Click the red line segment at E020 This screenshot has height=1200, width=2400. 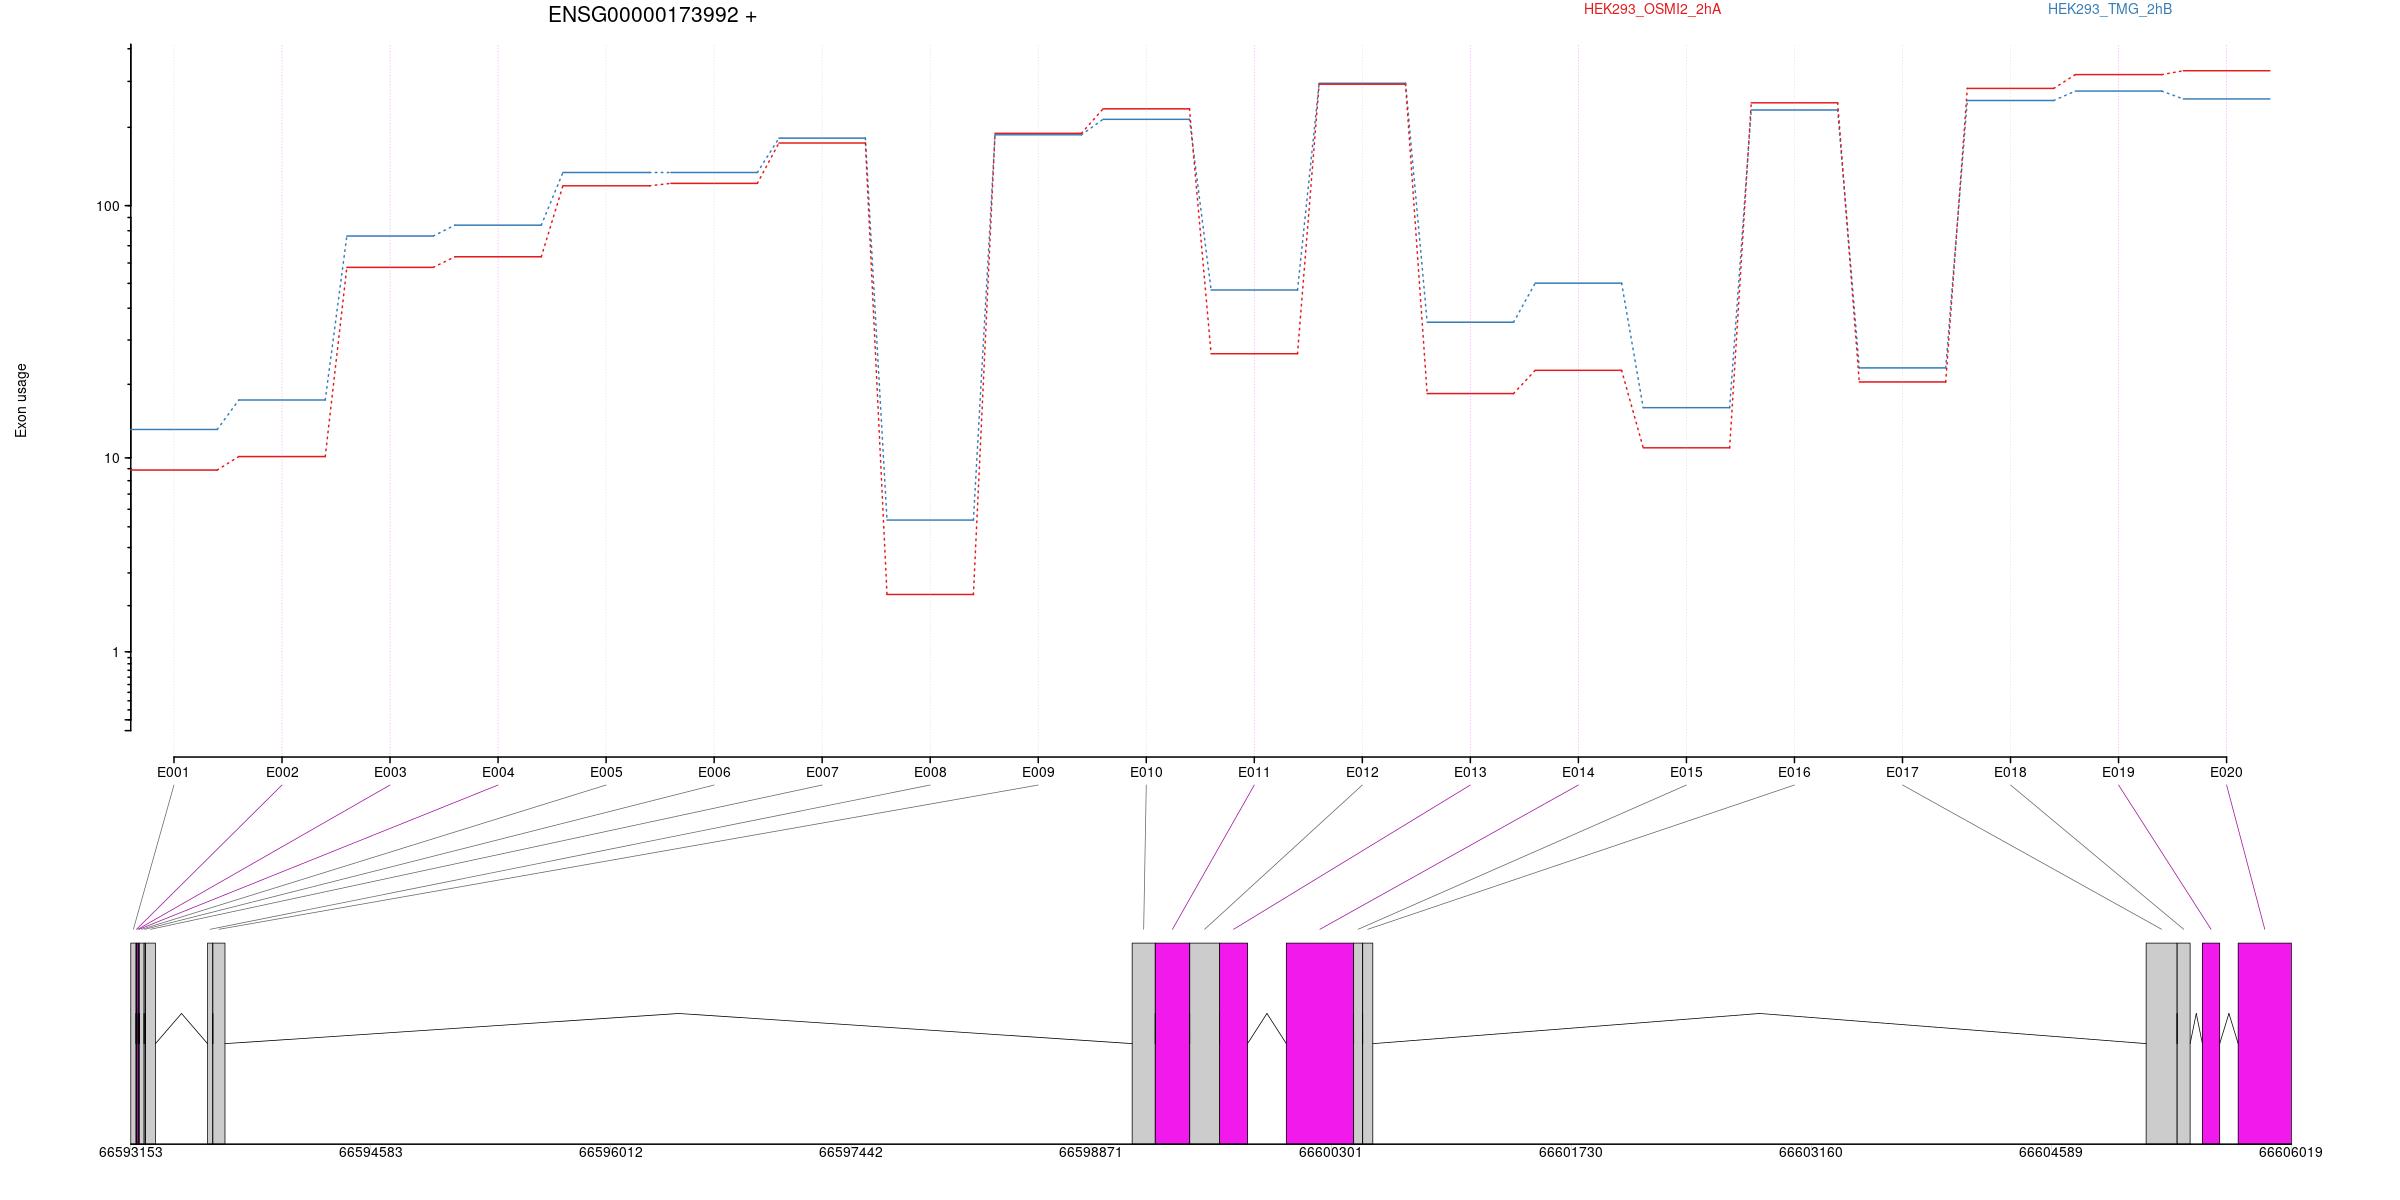(x=2226, y=71)
